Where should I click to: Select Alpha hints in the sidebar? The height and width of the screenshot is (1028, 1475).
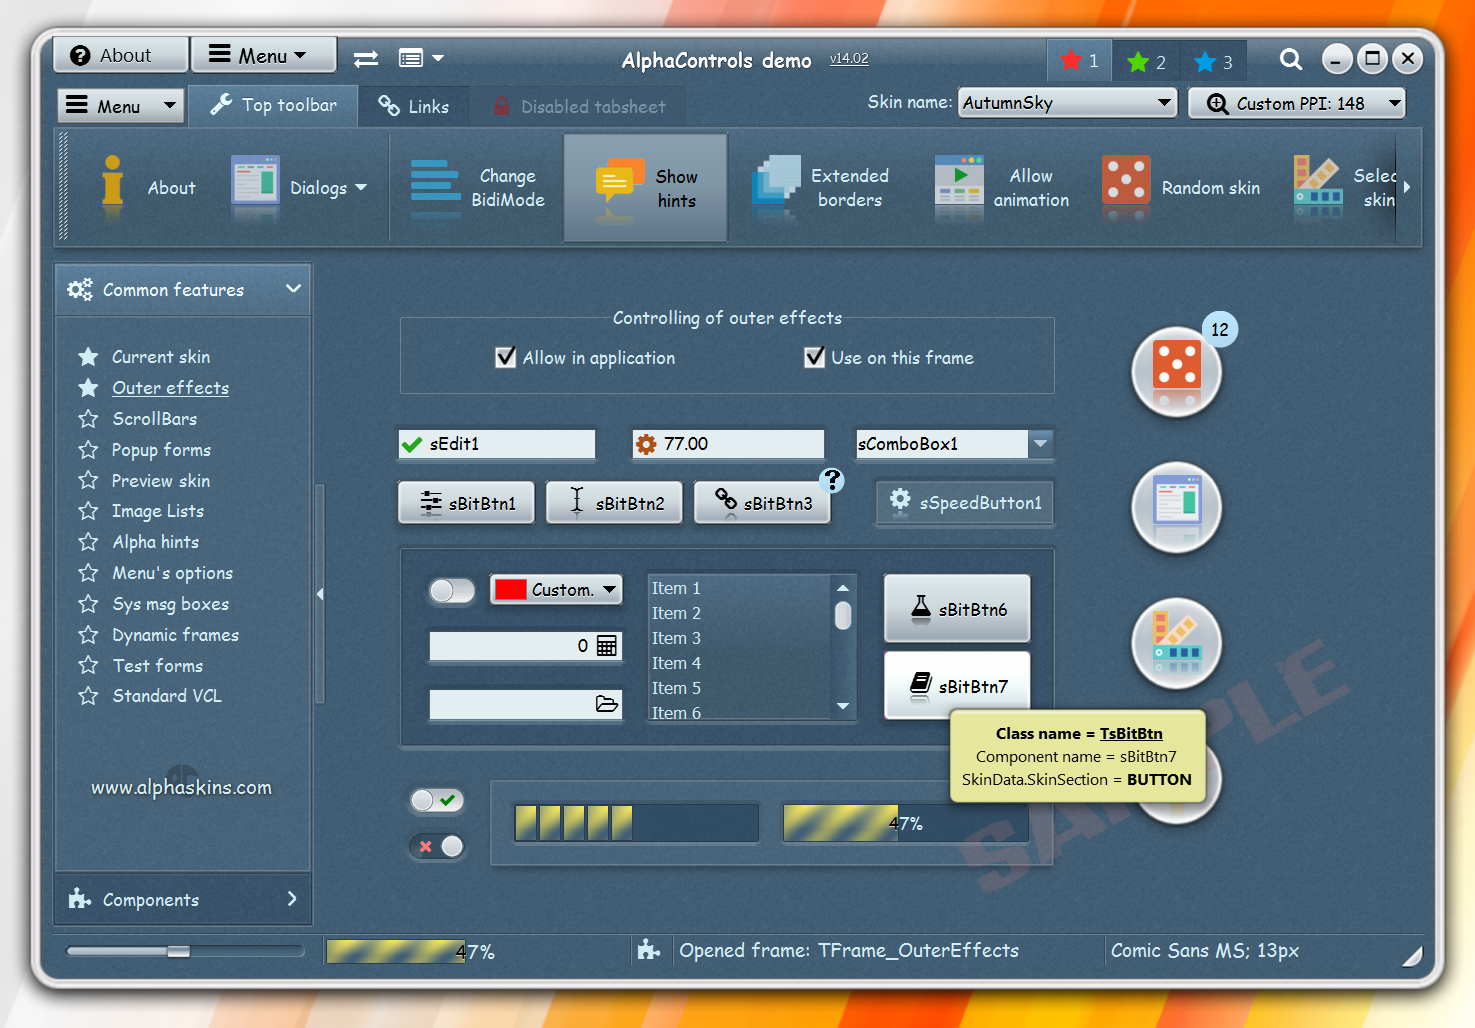coord(155,542)
